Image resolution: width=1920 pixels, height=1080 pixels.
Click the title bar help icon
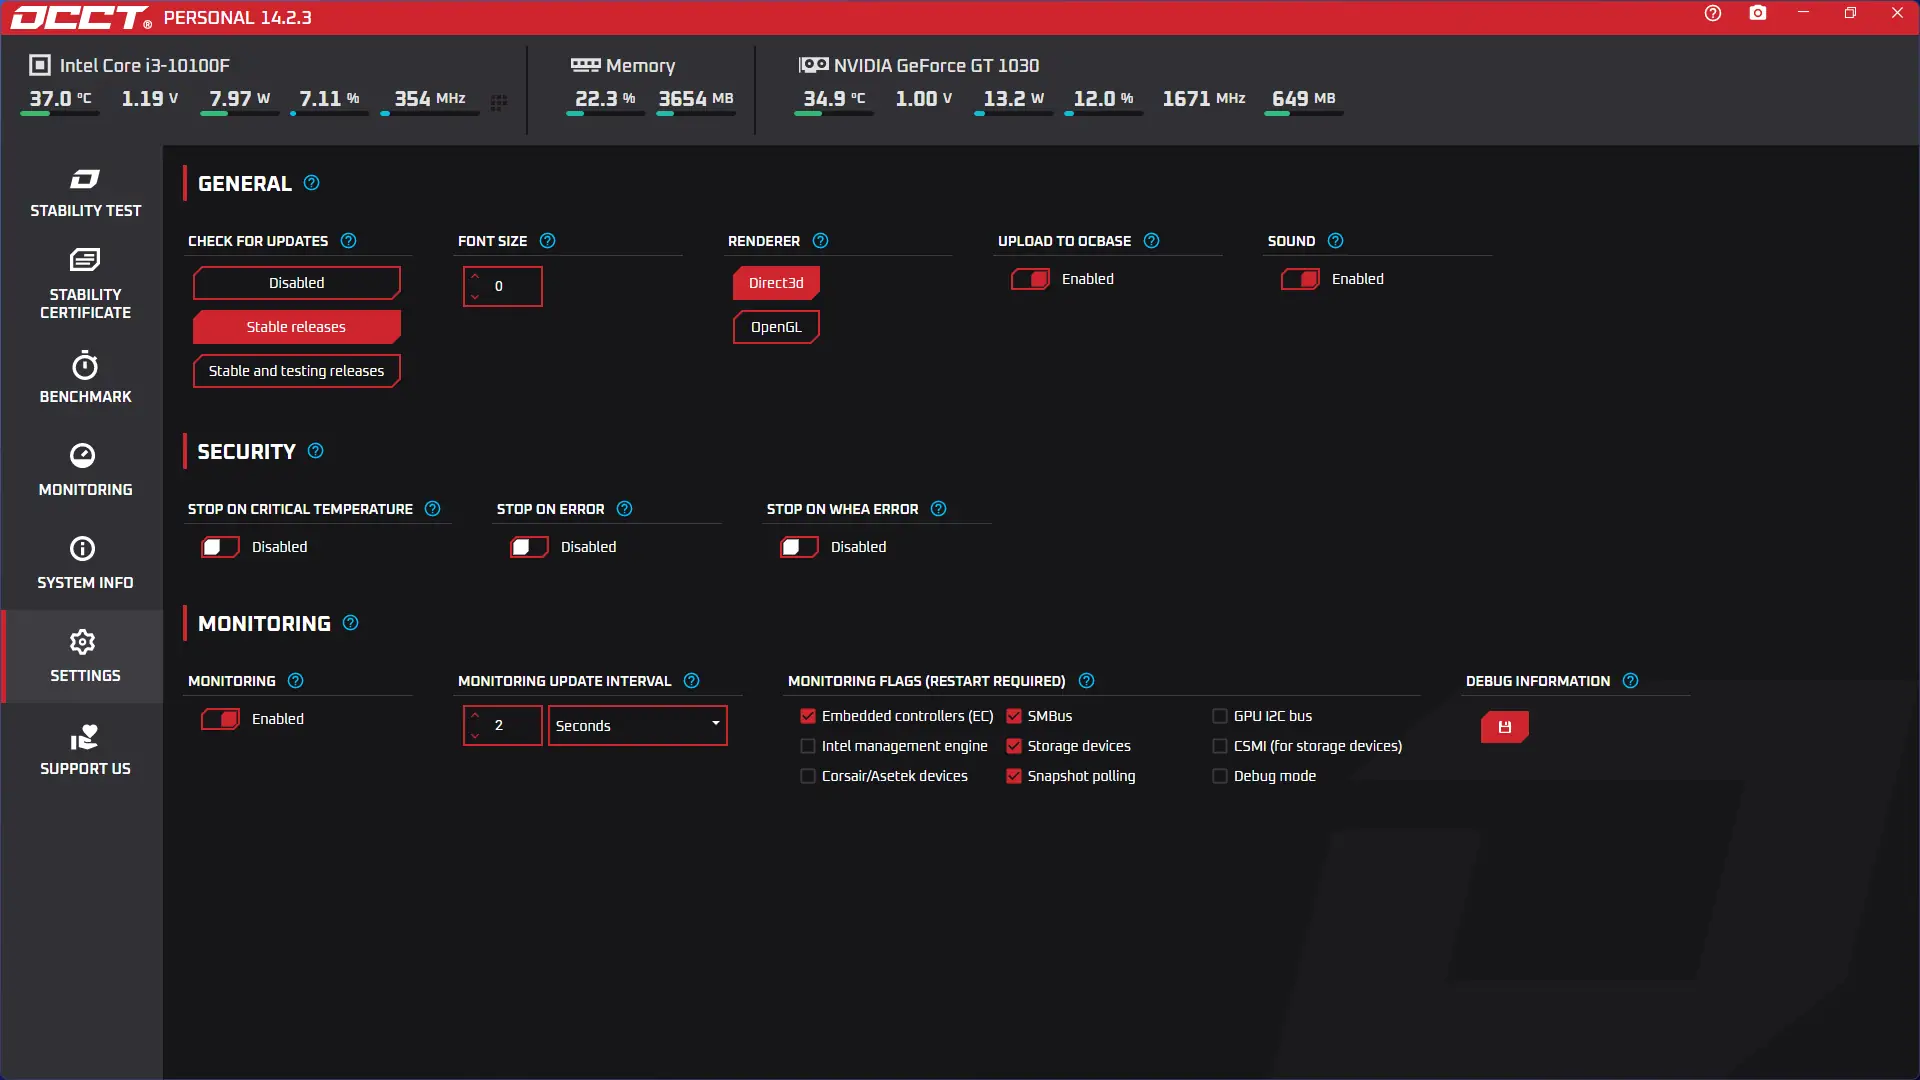(x=1712, y=13)
